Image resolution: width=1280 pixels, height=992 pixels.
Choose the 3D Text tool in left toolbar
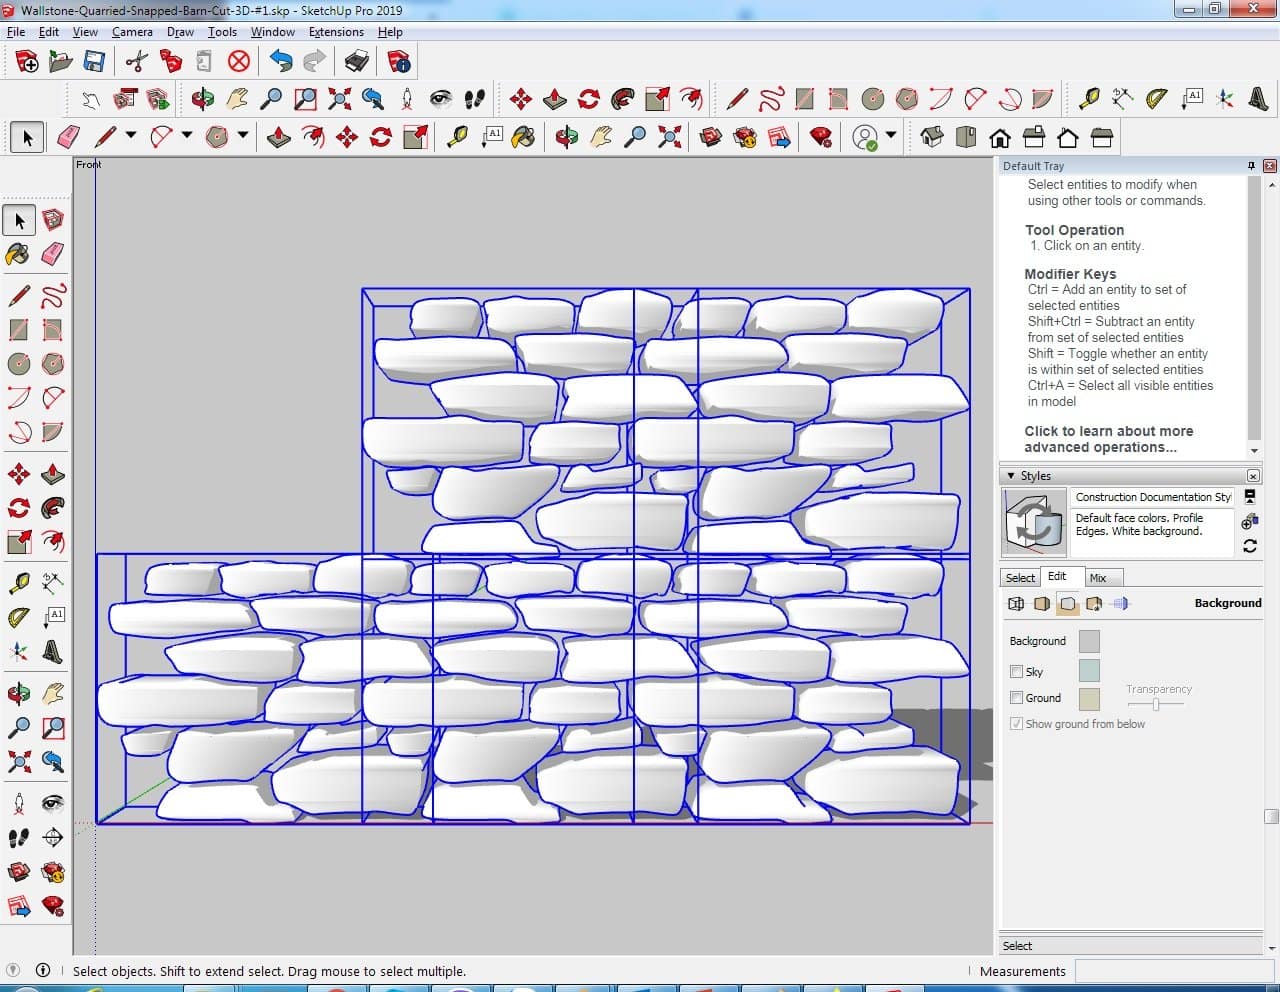click(52, 653)
